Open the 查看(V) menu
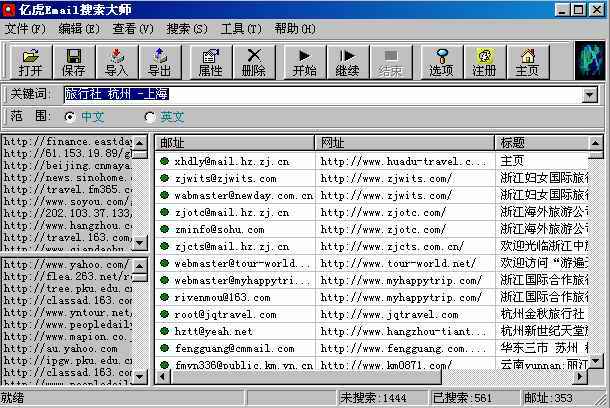The width and height of the screenshot is (610, 408). pyautogui.click(x=133, y=29)
